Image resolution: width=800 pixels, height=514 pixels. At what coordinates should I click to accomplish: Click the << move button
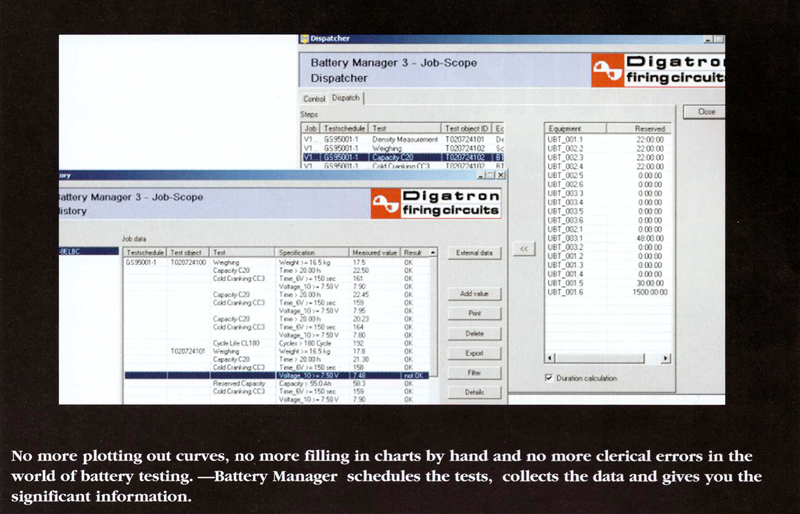point(524,249)
